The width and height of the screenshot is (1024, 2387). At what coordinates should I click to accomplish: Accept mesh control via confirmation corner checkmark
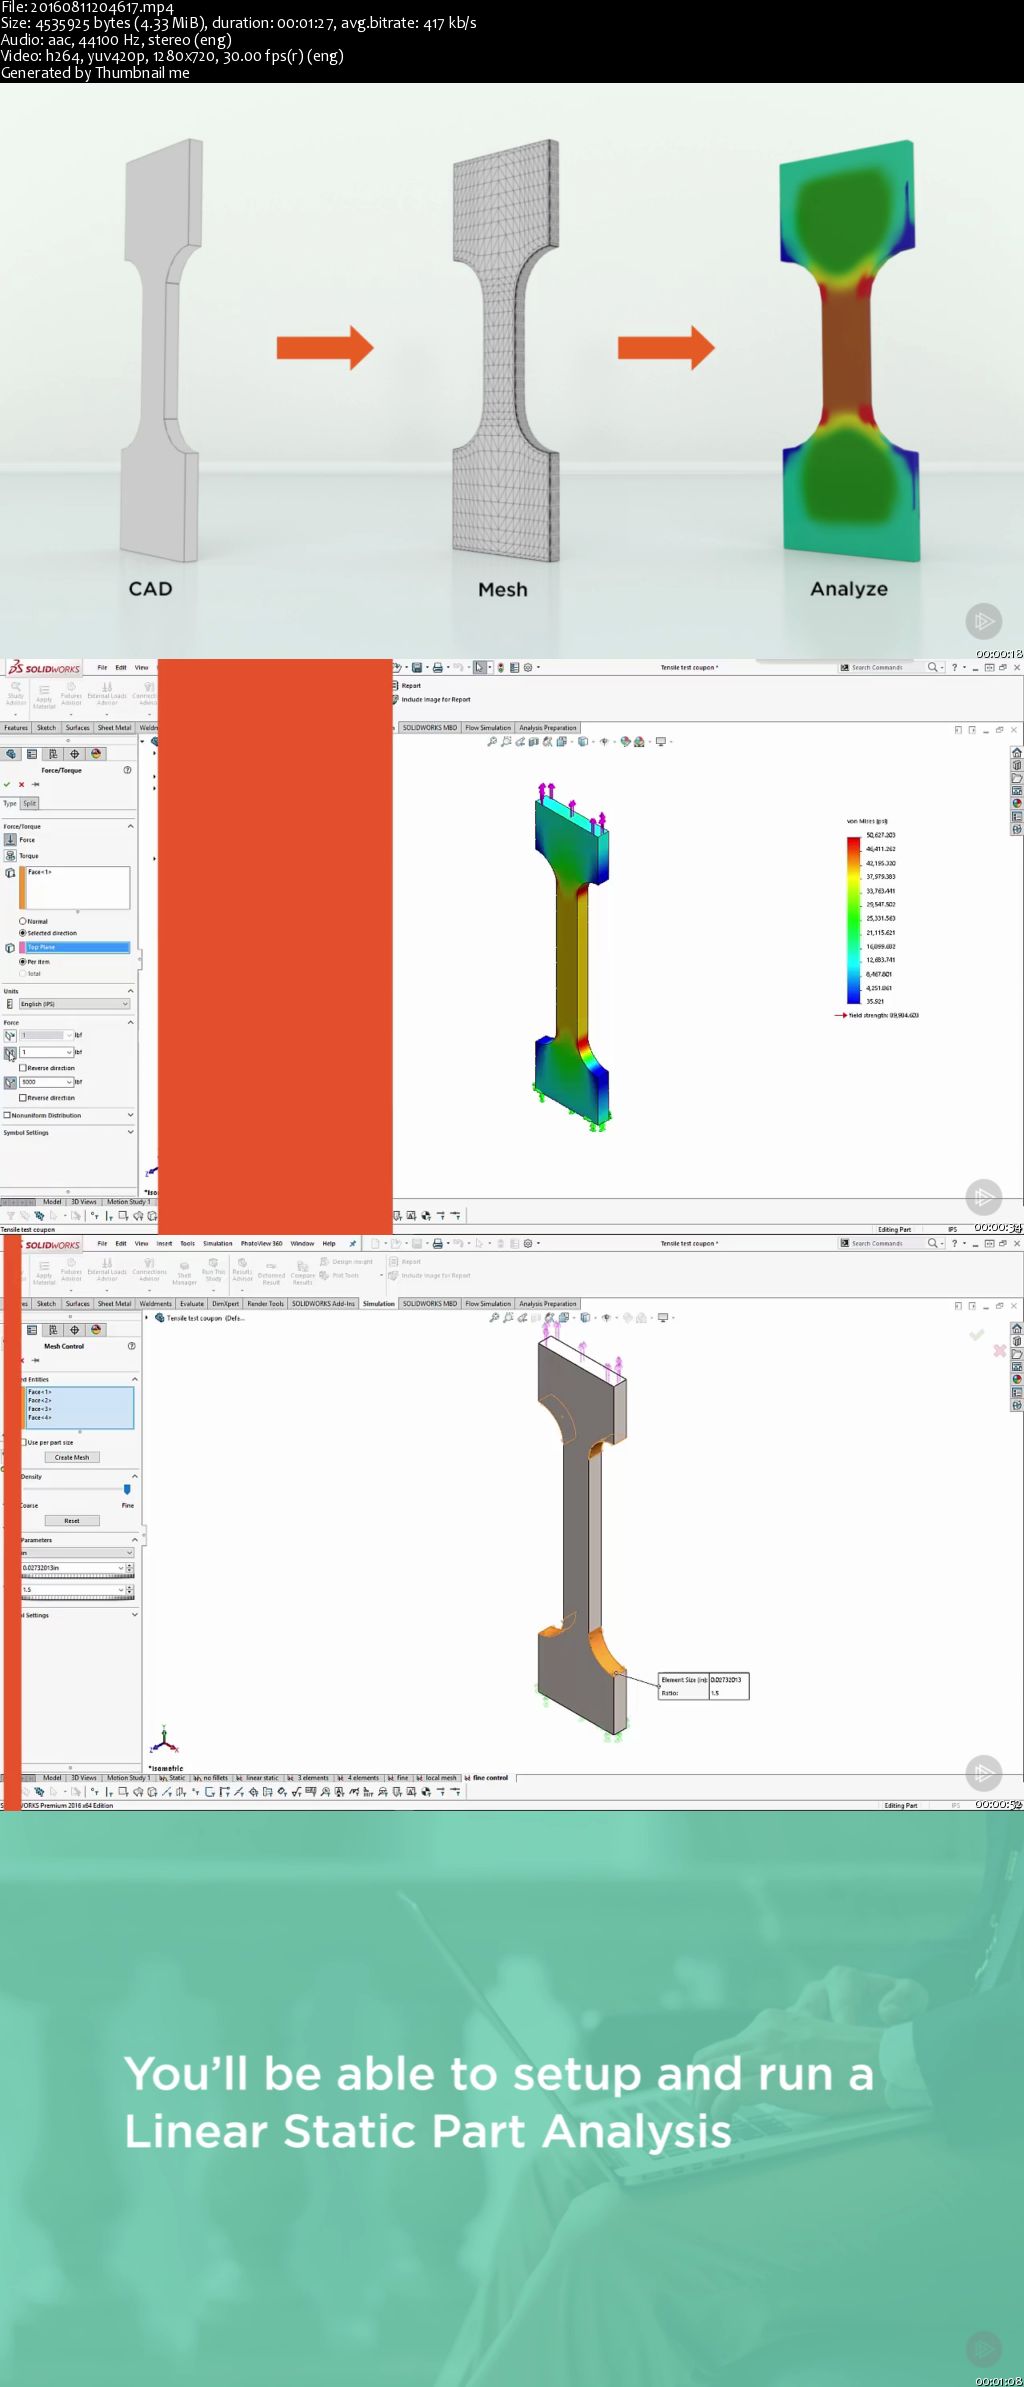click(976, 1335)
